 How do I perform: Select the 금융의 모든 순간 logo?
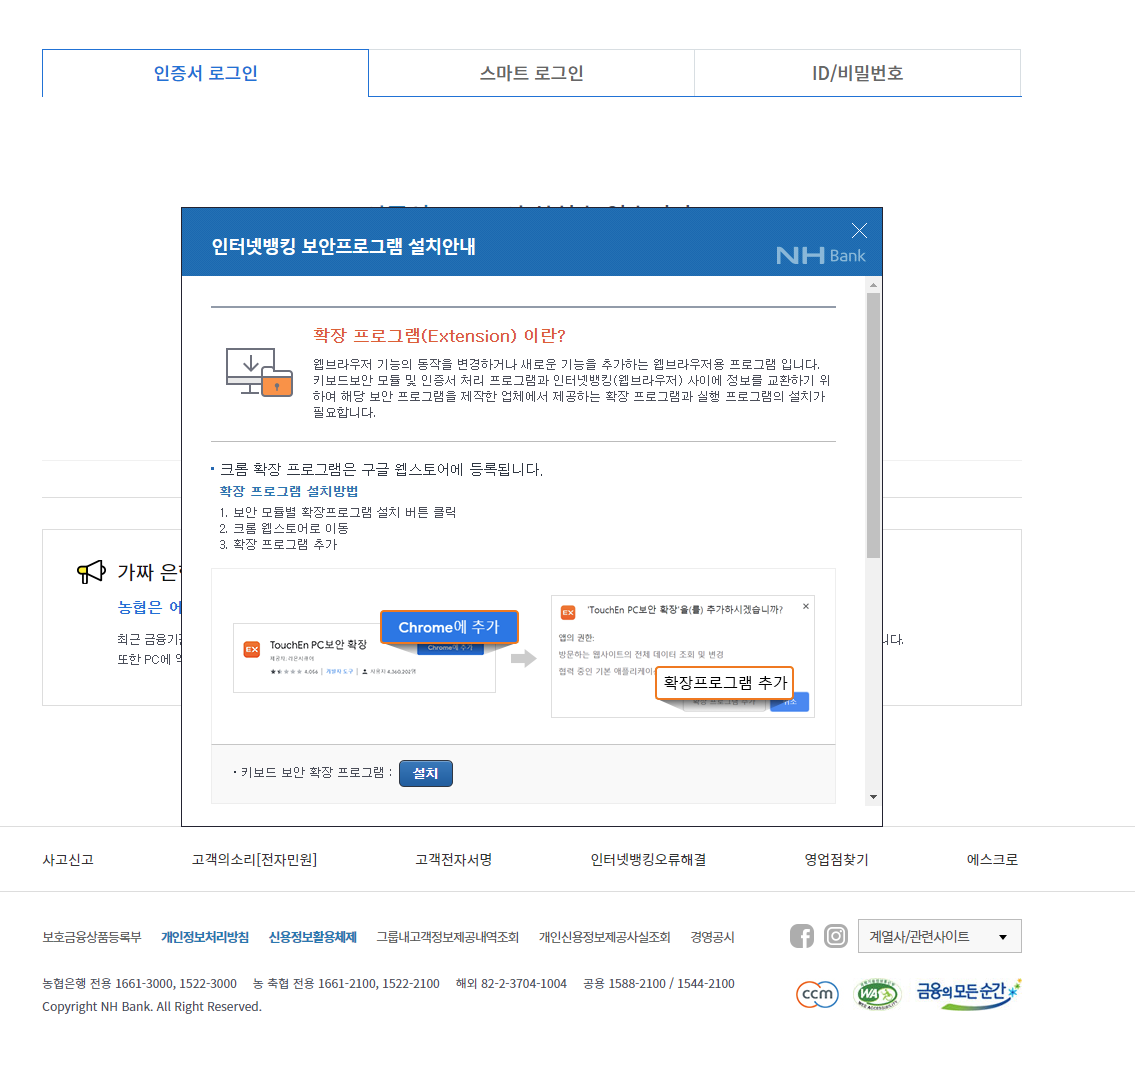967,993
